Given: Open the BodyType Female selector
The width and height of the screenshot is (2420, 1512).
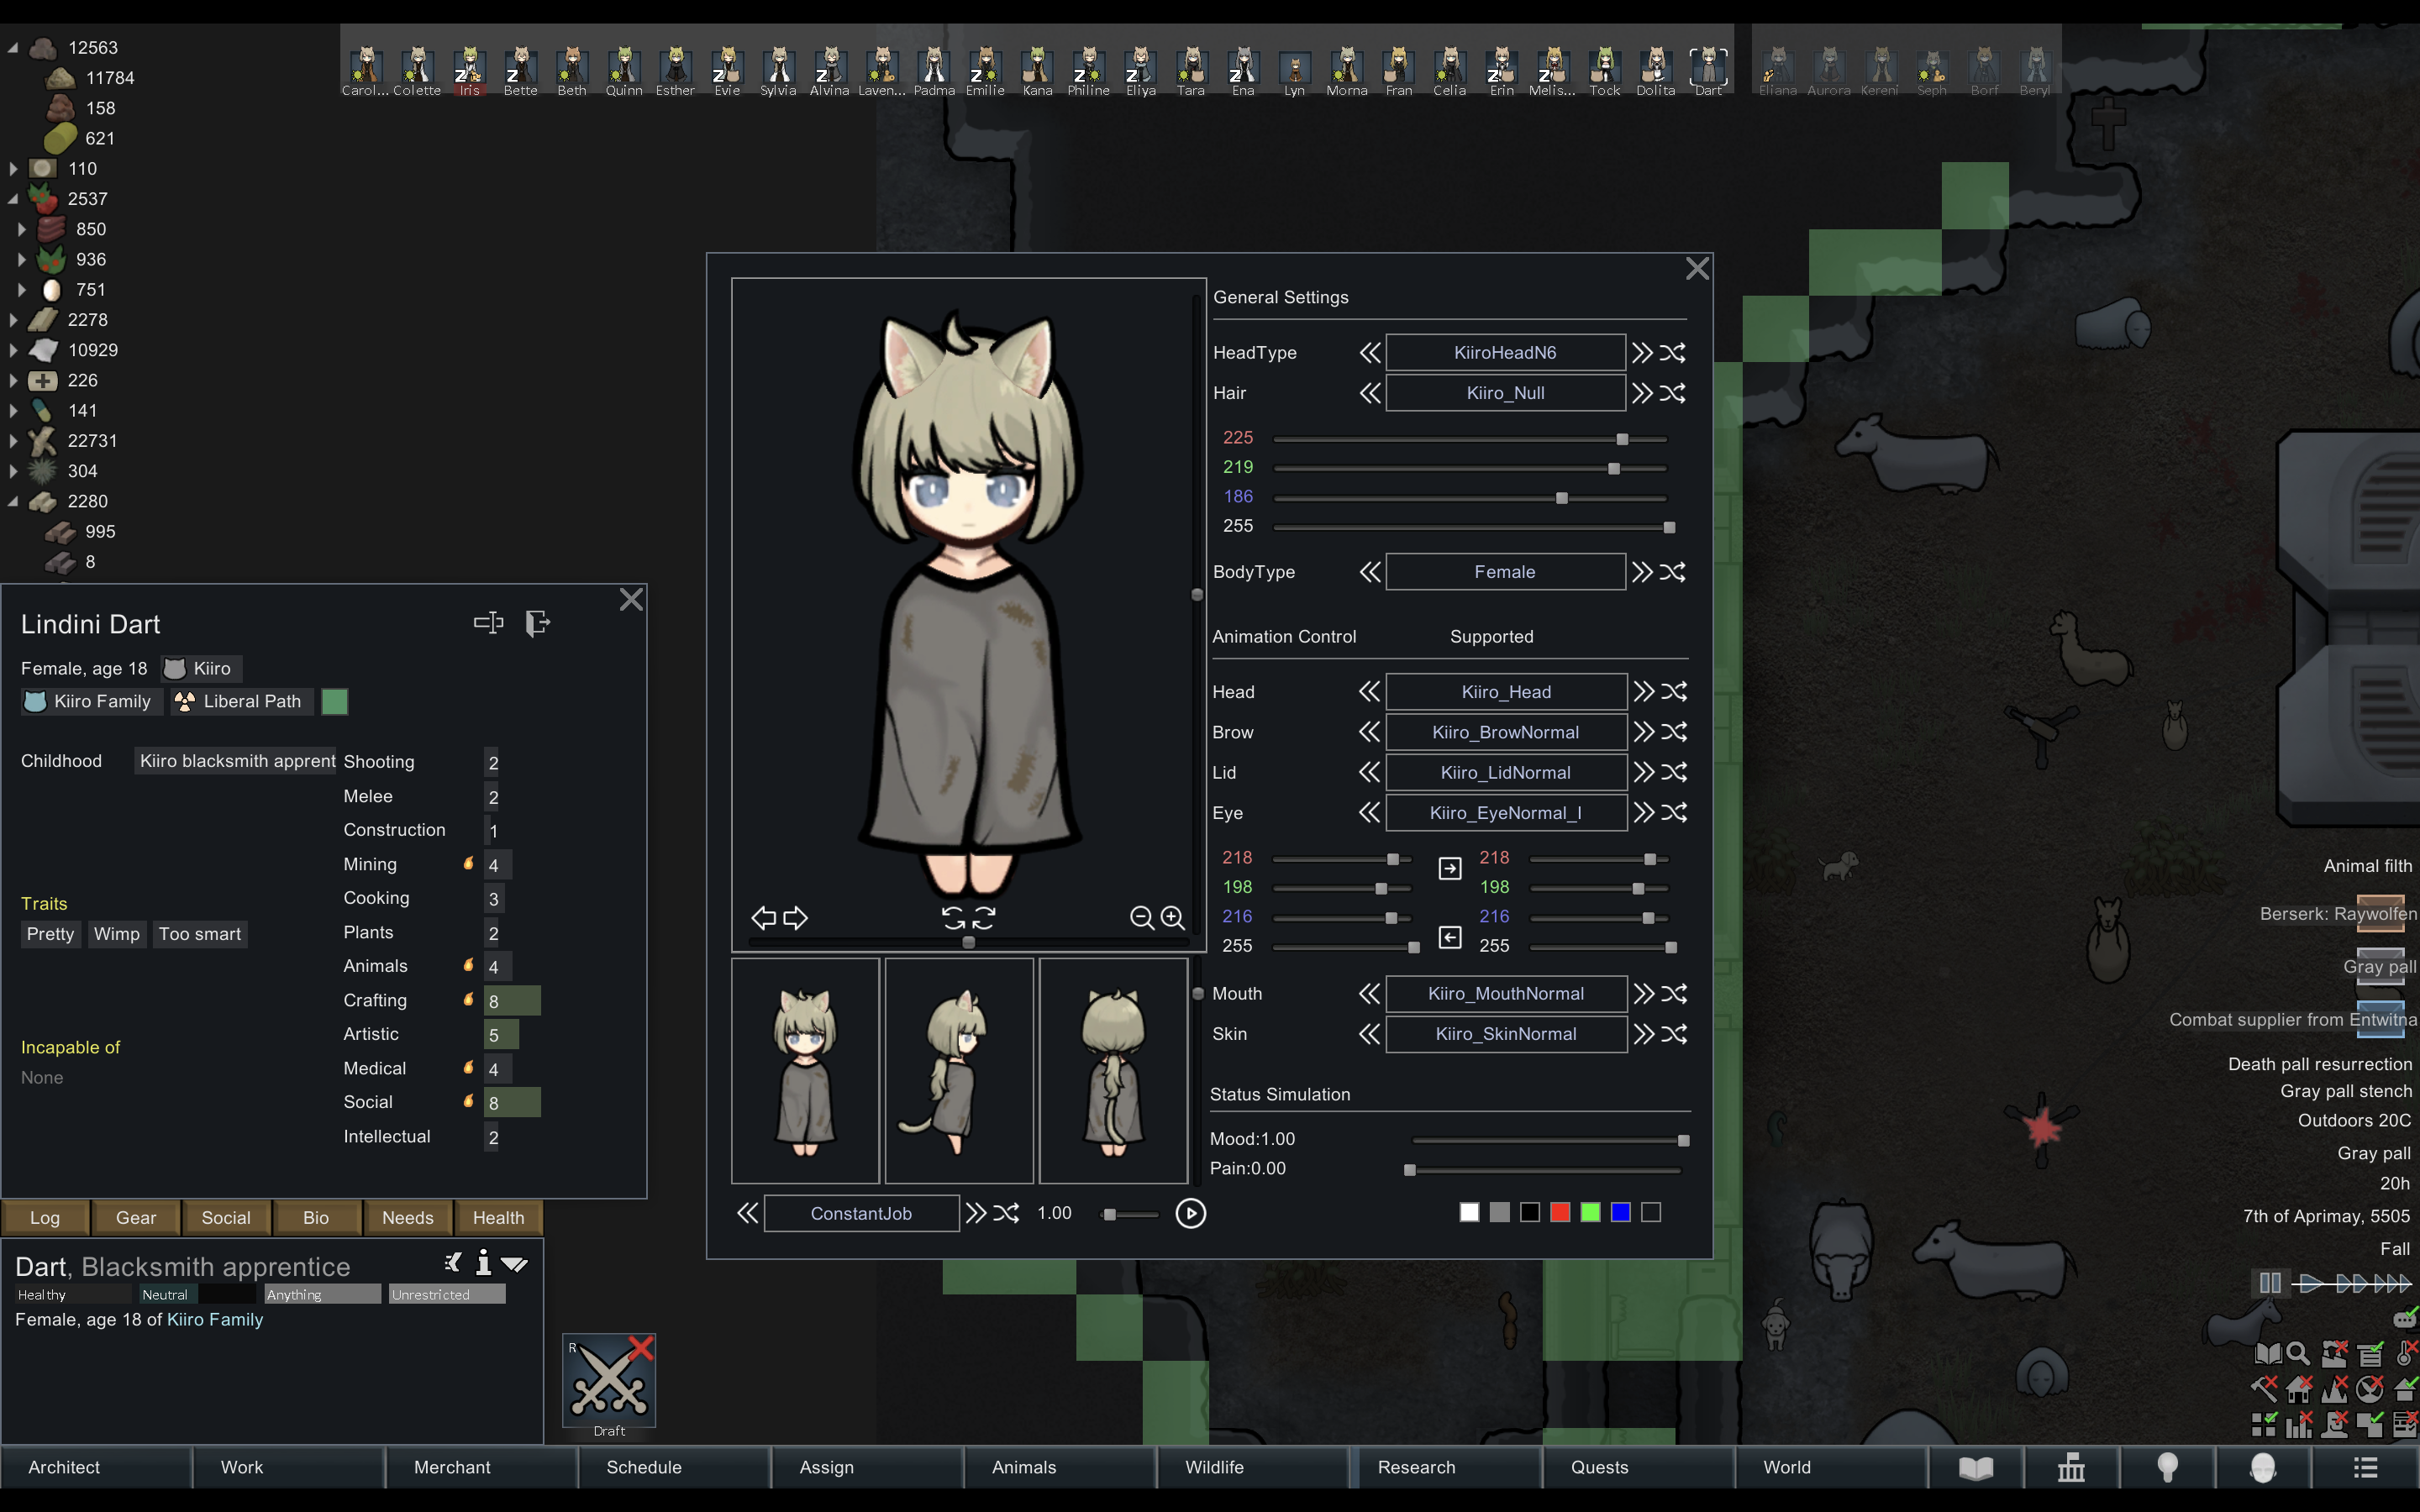Looking at the screenshot, I should (x=1504, y=572).
